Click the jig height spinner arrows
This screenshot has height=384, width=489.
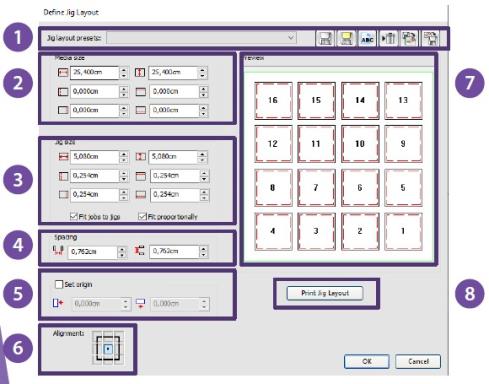[x=202, y=157]
